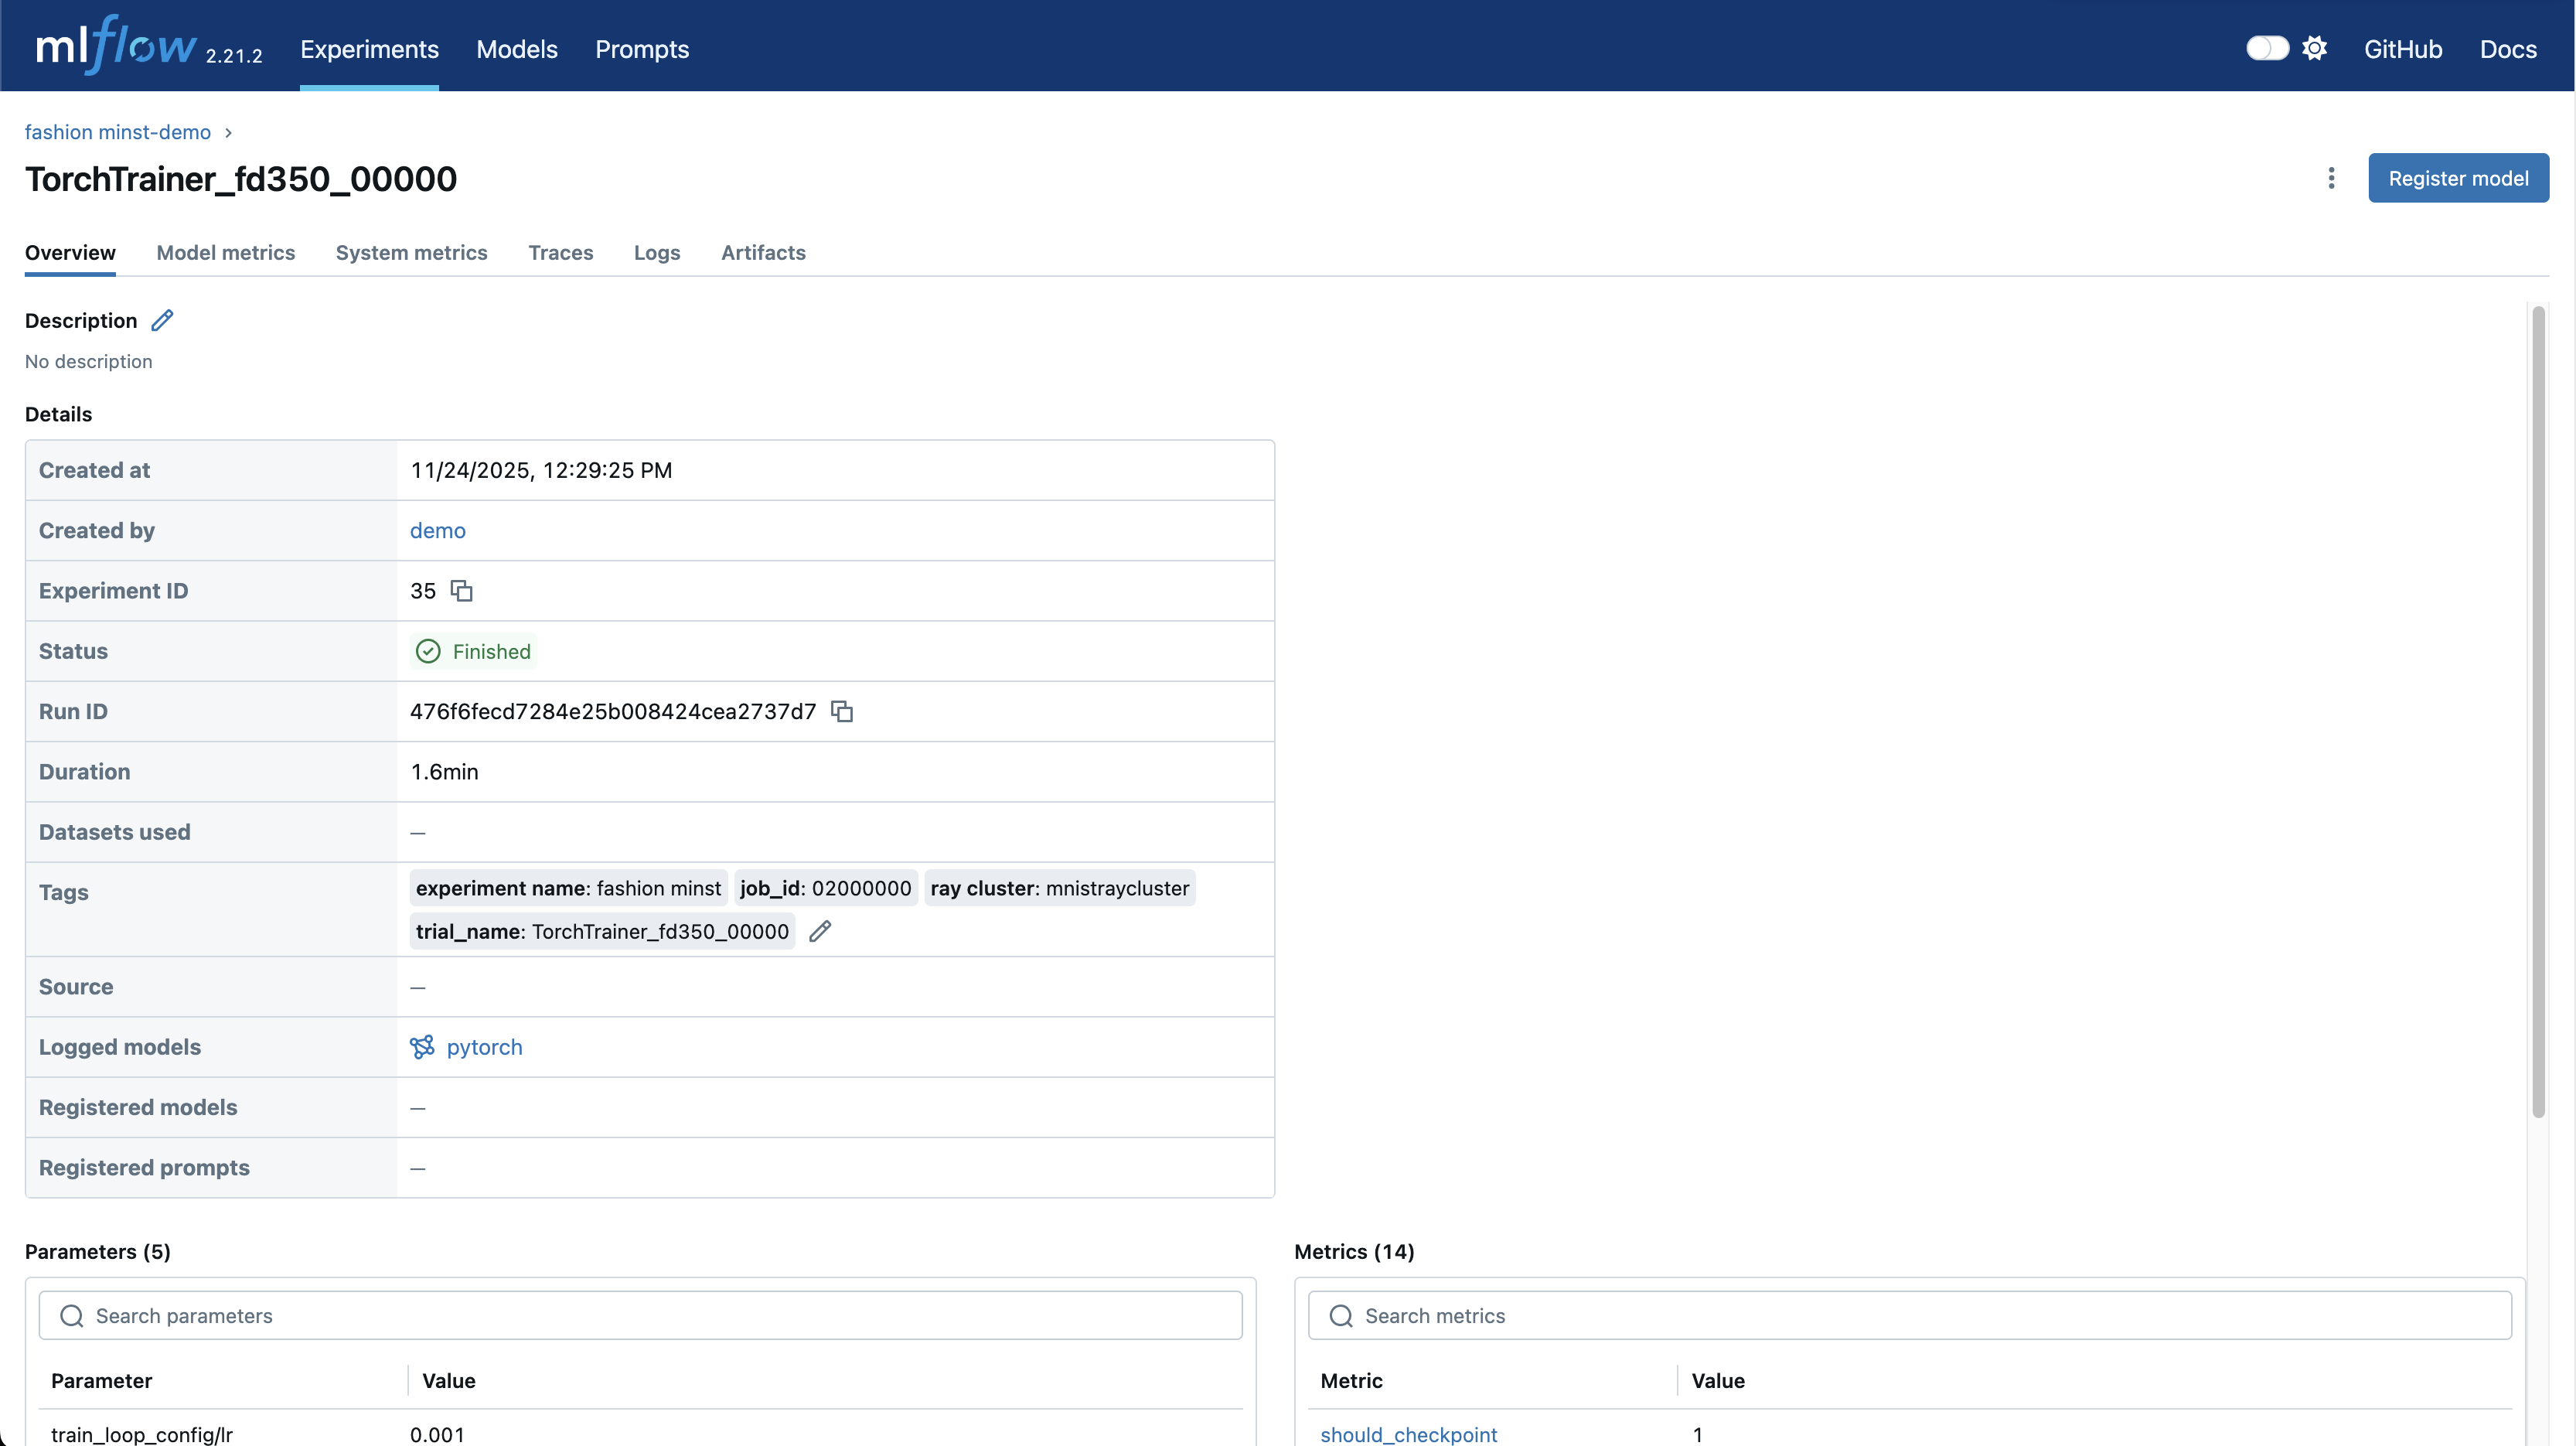Click the search icon in metrics
This screenshot has height=1446, width=2576.
point(1341,1316)
